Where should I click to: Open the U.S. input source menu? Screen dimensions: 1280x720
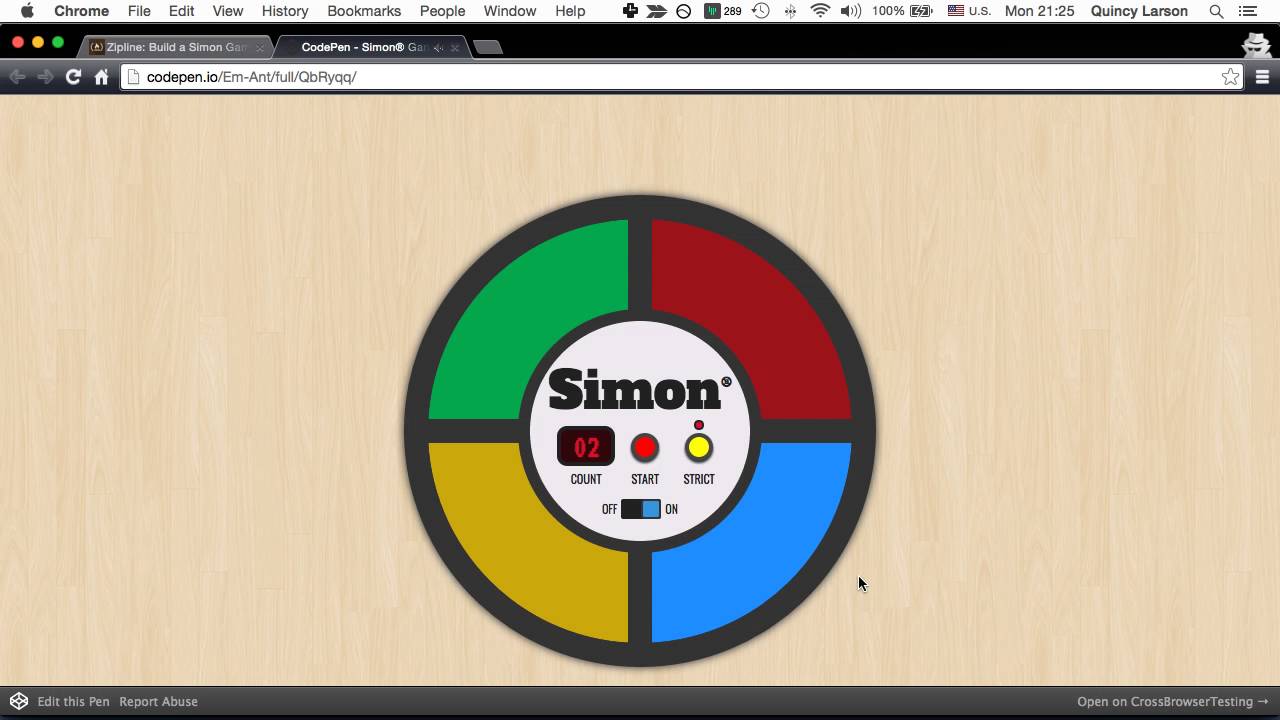pyautogui.click(x=969, y=11)
